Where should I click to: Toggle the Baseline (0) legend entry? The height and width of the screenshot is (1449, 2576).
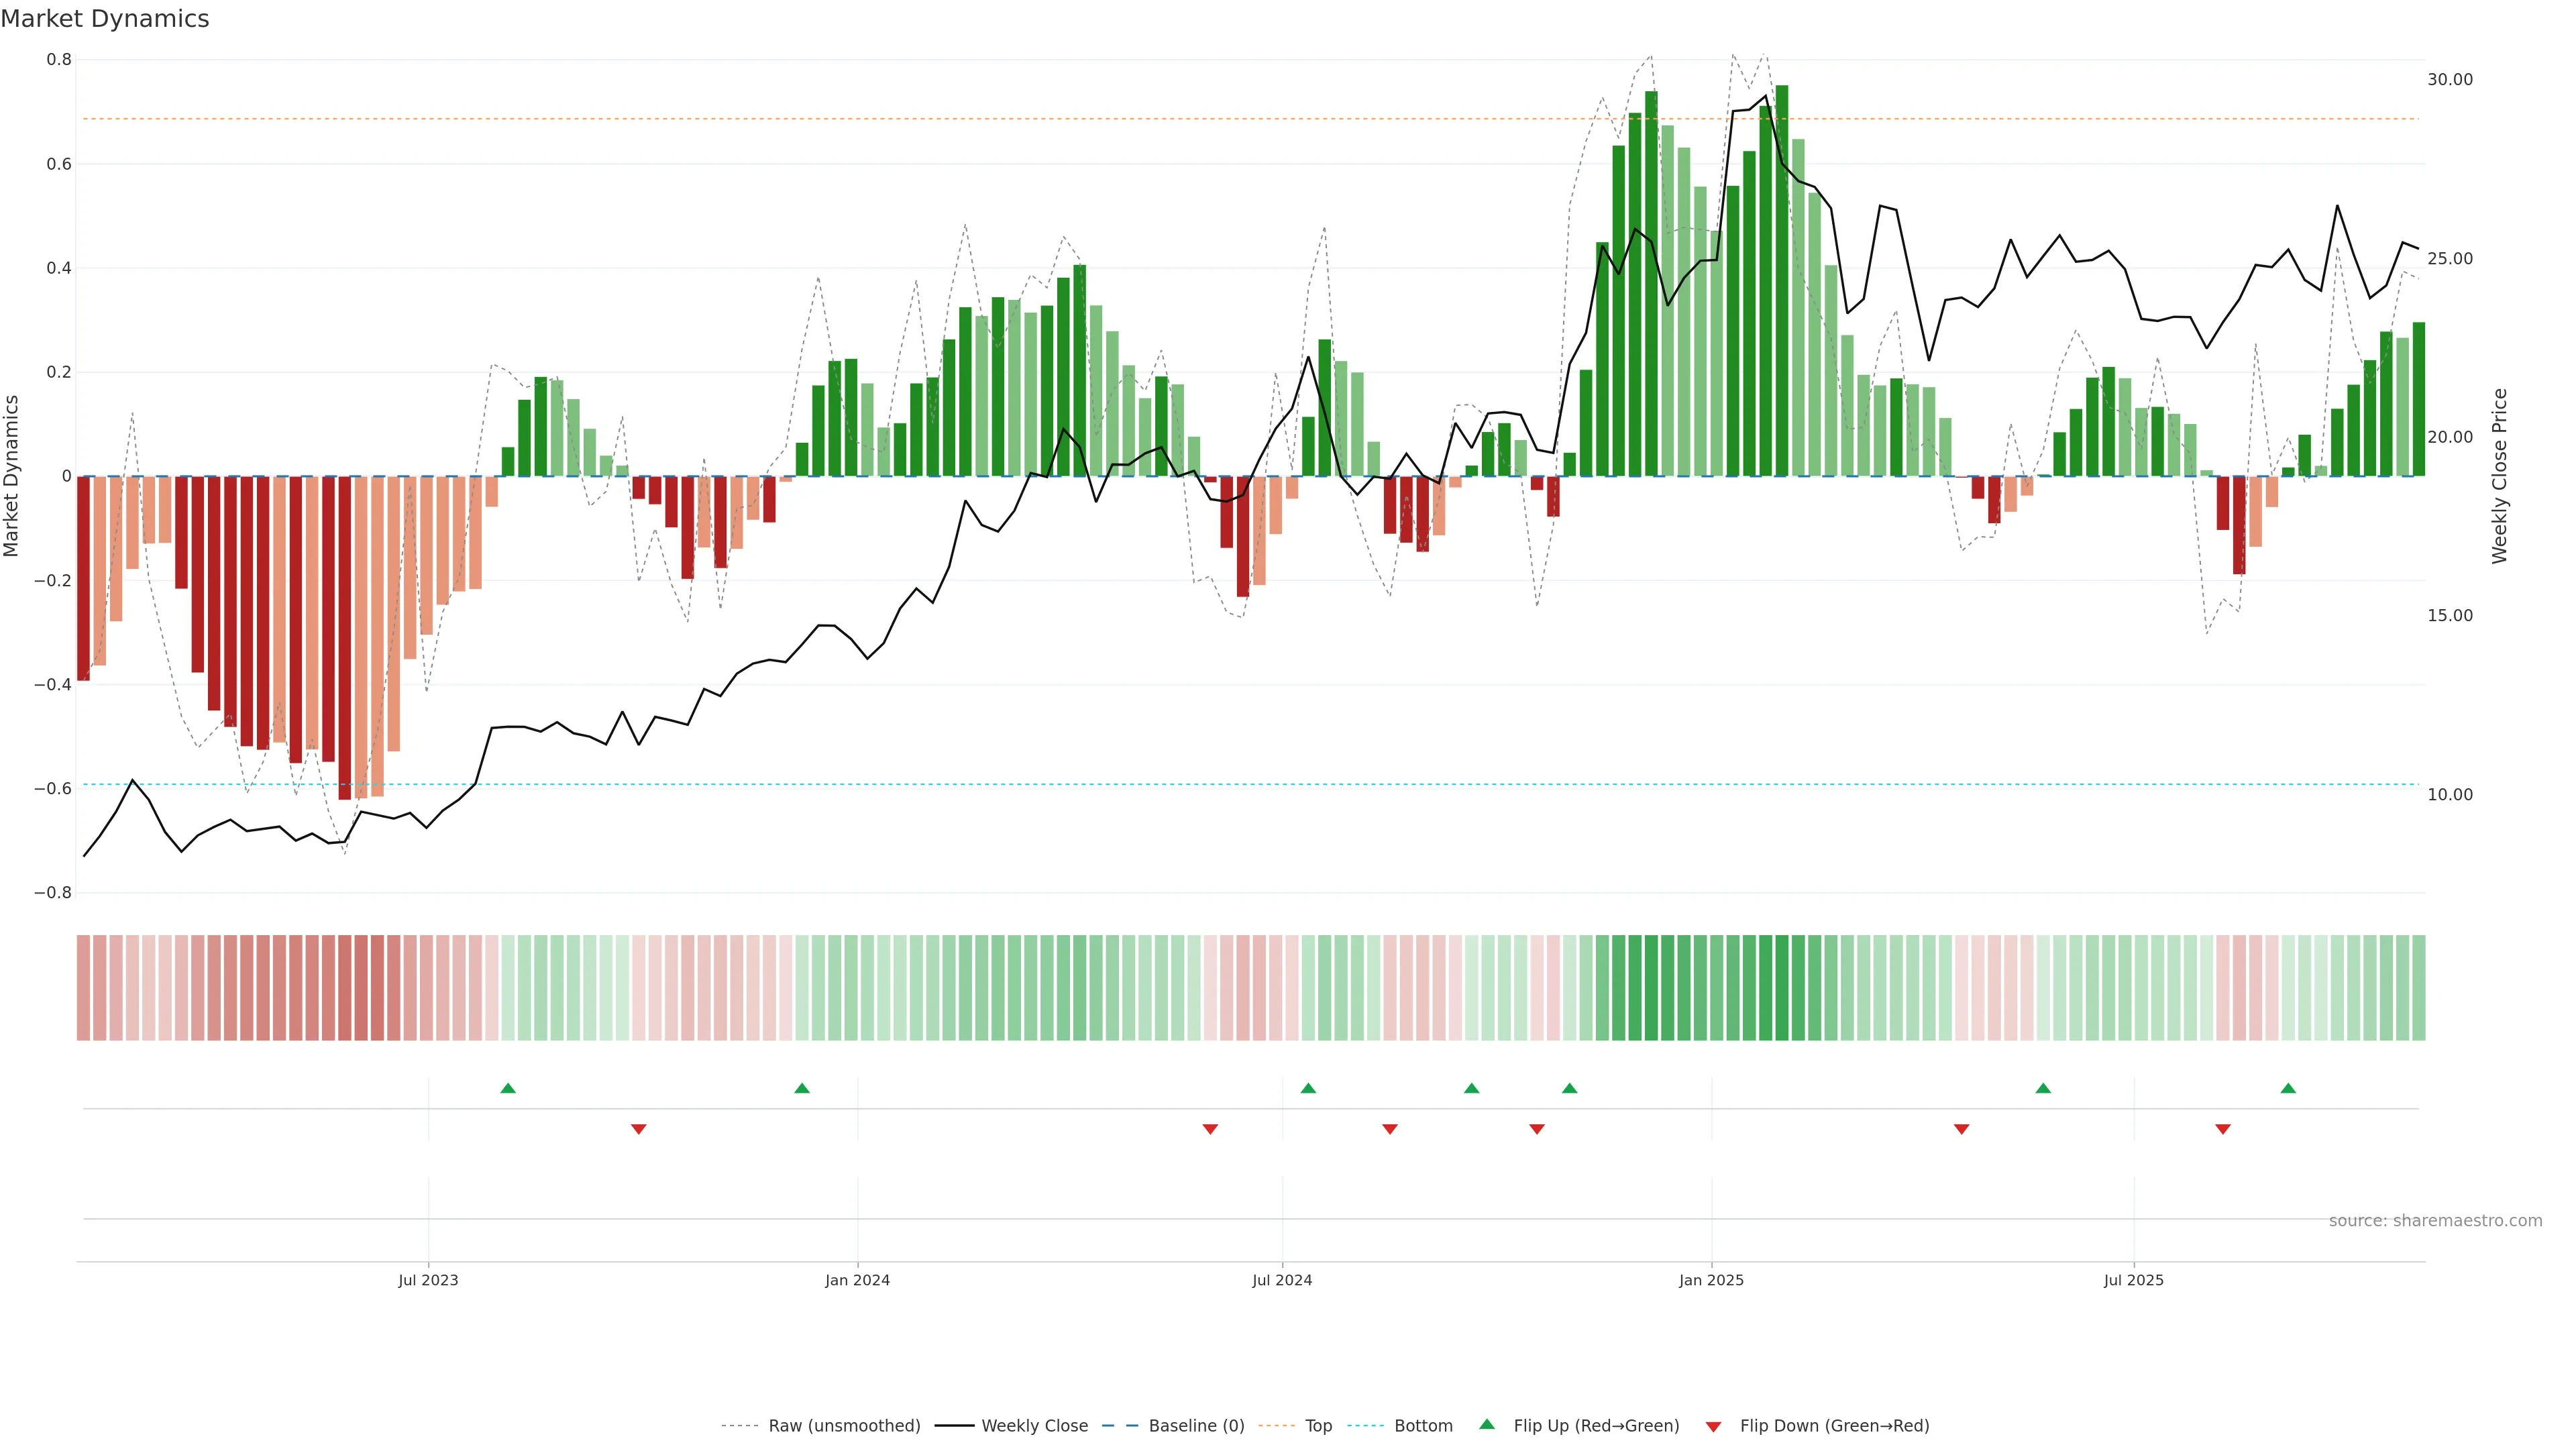[1196, 1426]
